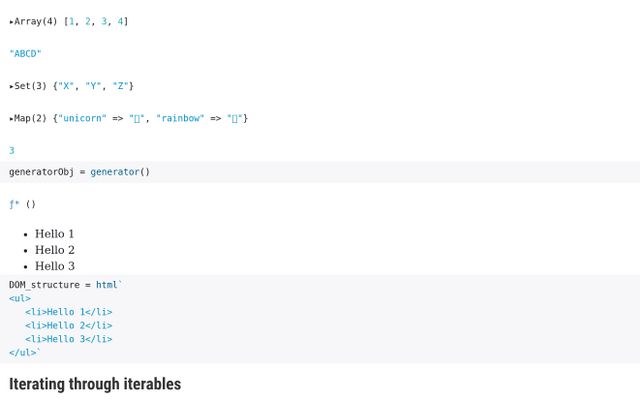Click the html tag in DOM_structure cell

[107, 285]
